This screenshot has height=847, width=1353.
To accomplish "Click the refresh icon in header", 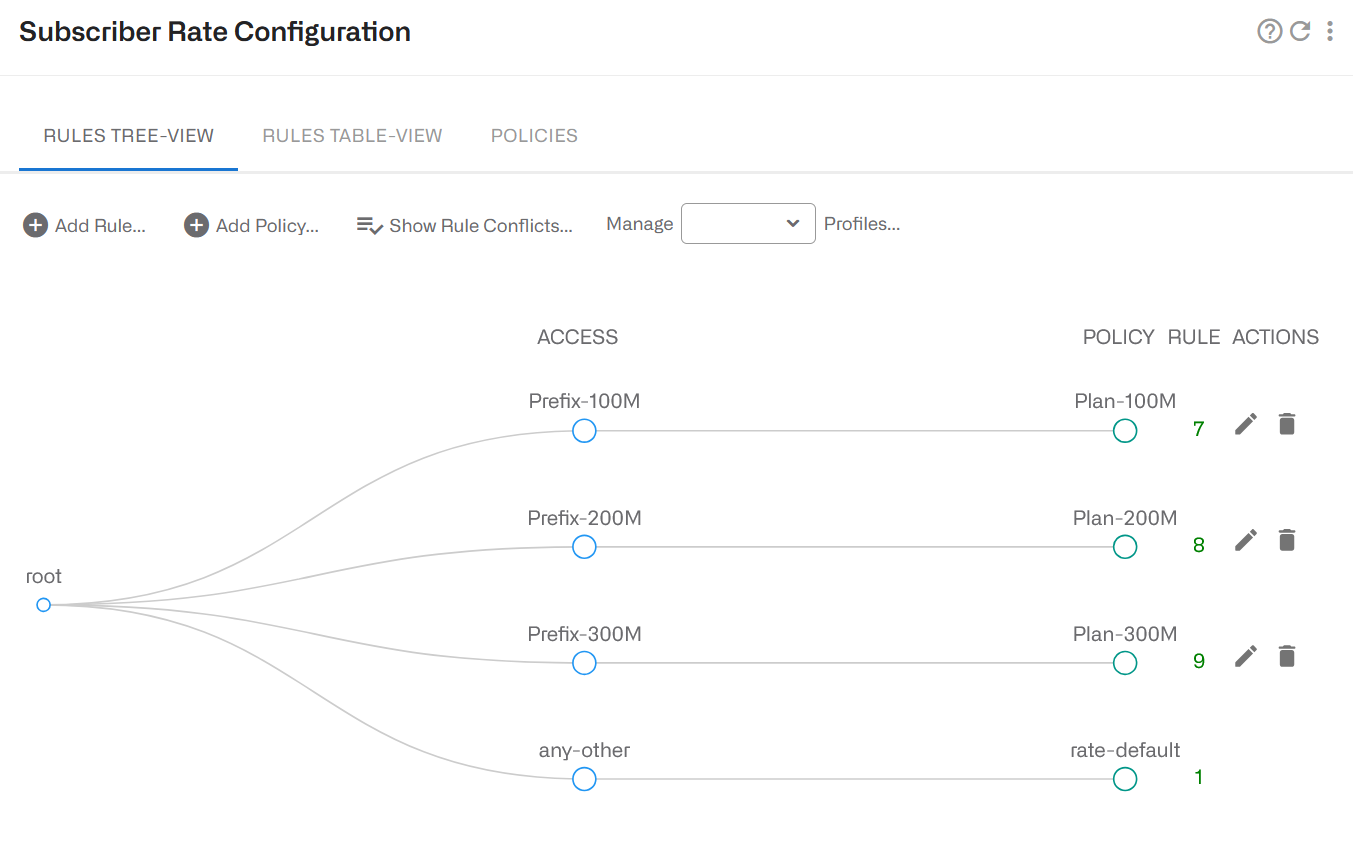I will [1300, 32].
